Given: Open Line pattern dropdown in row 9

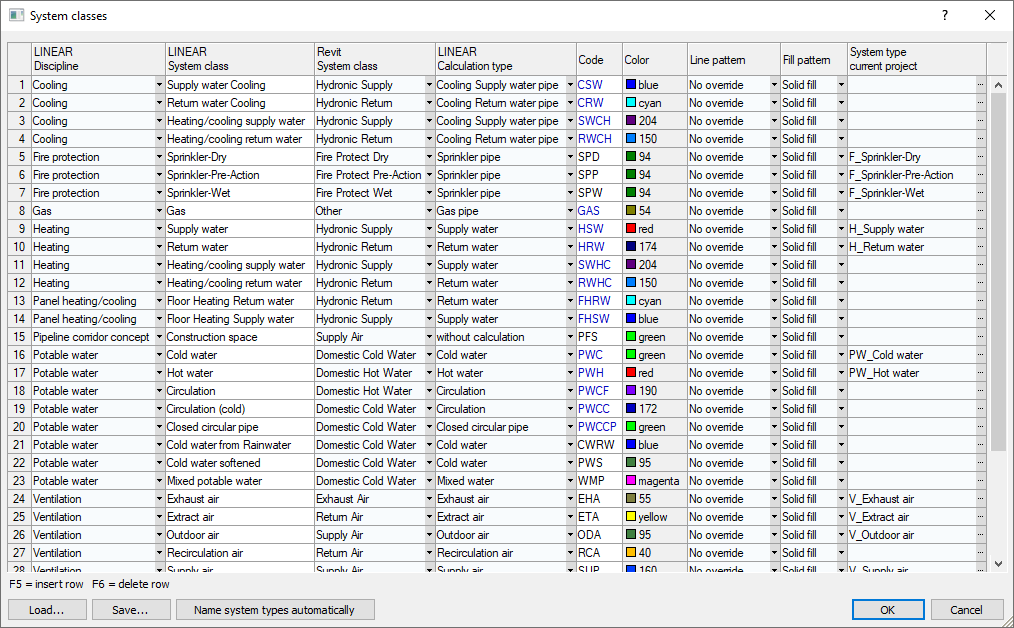Looking at the screenshot, I should point(774,229).
